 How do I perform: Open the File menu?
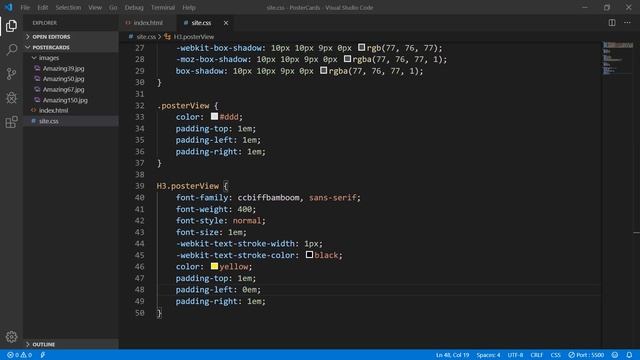(x=25, y=7)
